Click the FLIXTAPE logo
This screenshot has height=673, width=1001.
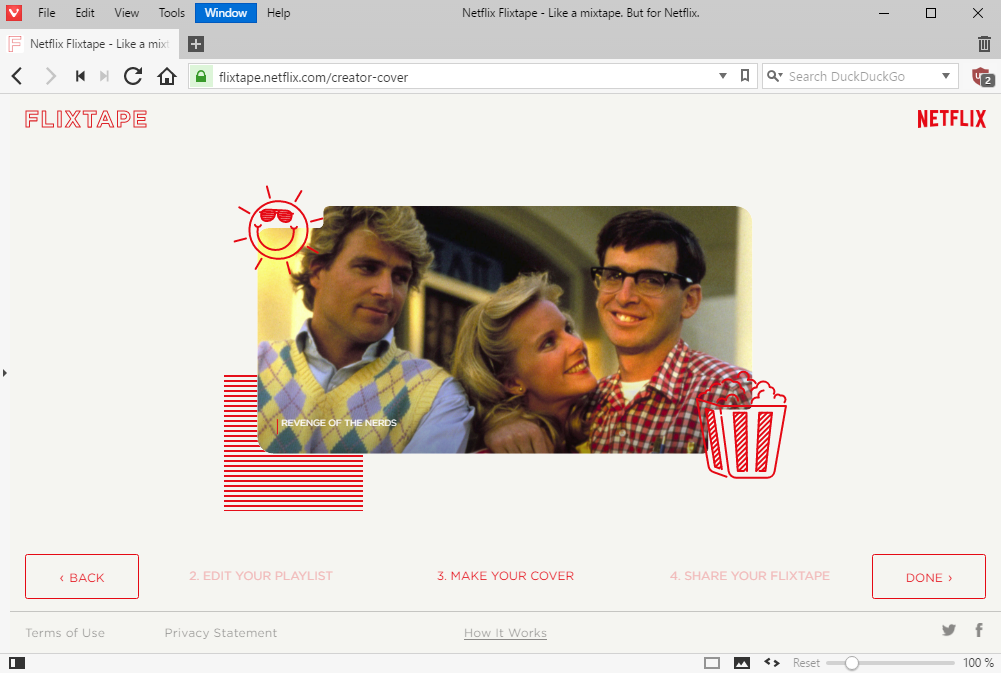pos(86,119)
